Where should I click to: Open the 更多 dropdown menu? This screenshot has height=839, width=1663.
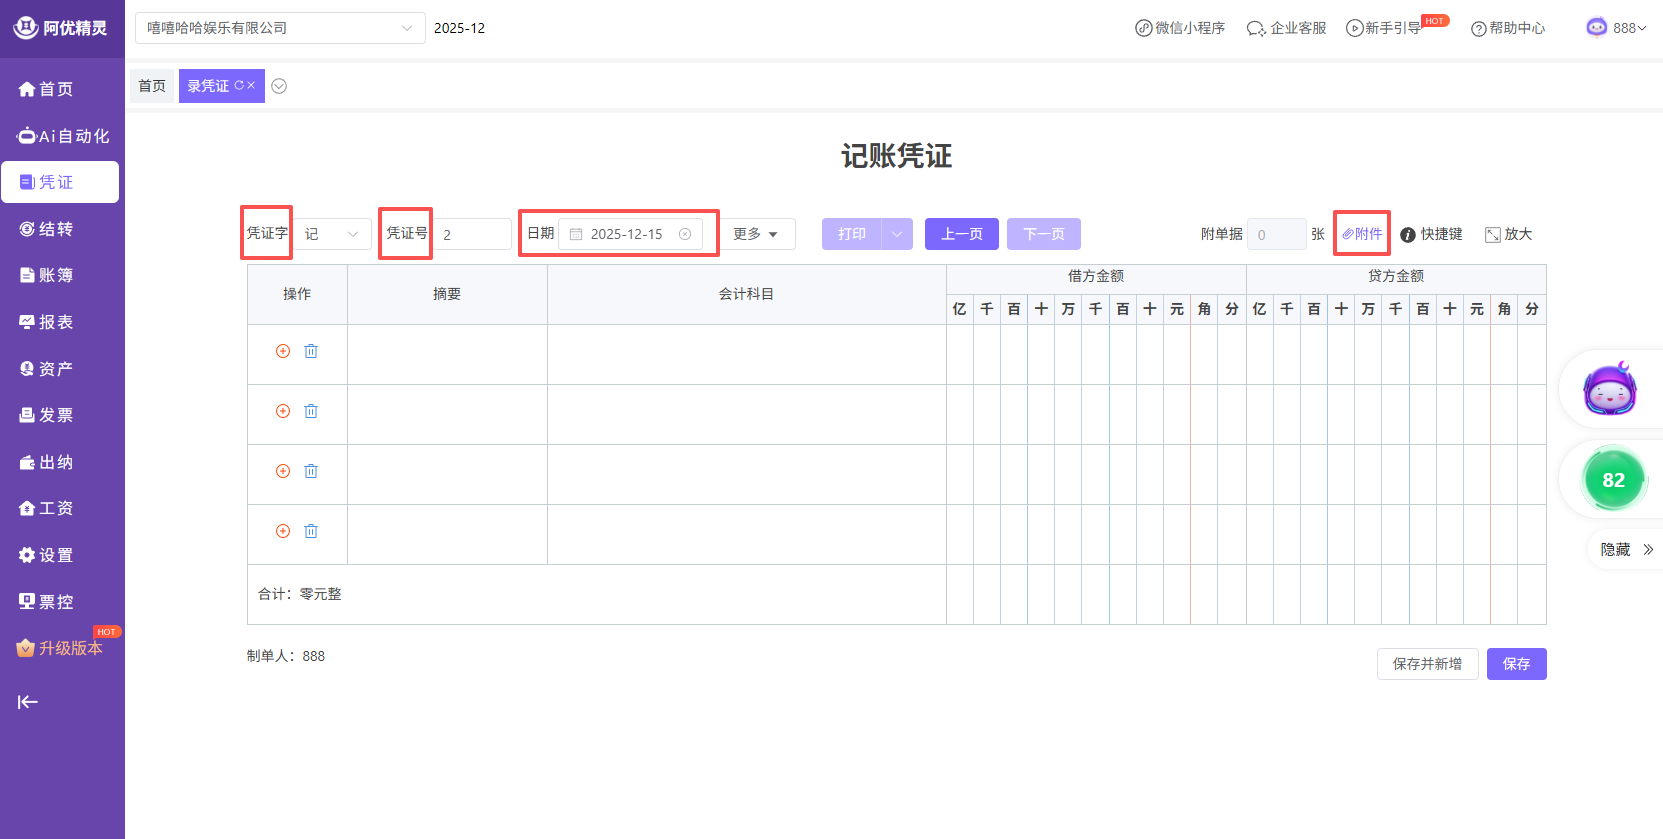pos(757,234)
